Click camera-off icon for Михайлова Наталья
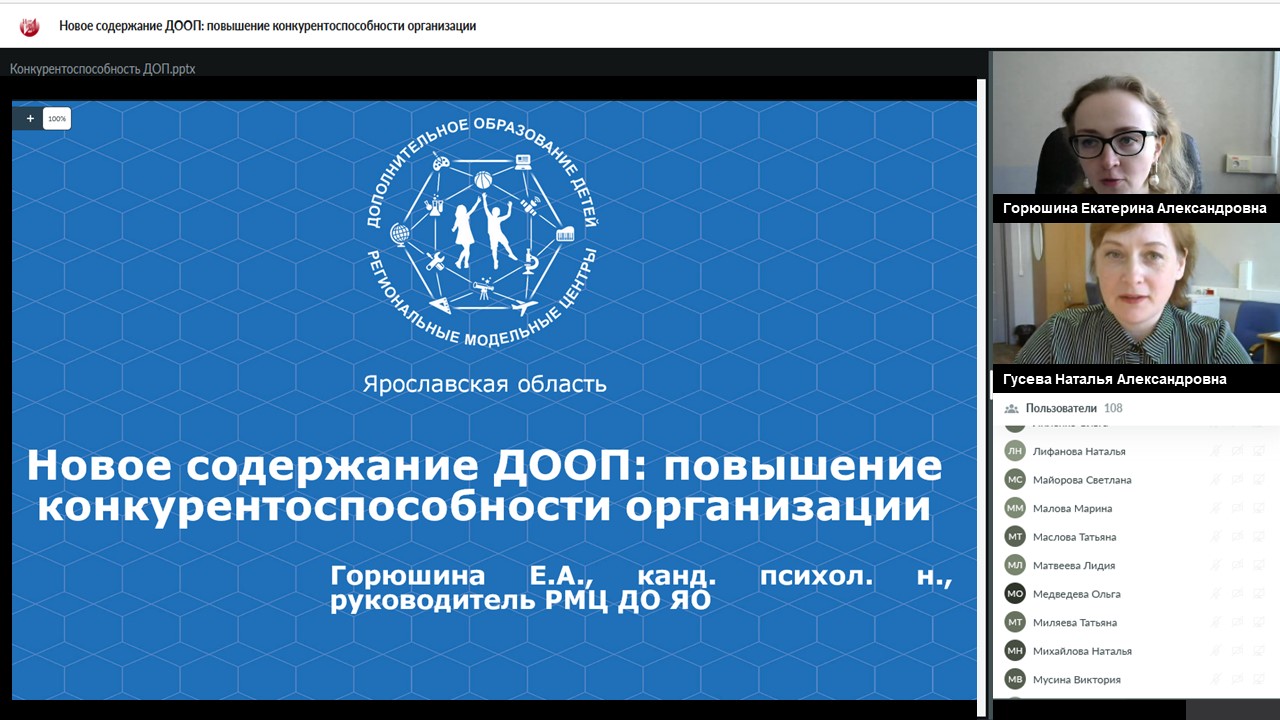Image resolution: width=1280 pixels, height=720 pixels. [1238, 651]
